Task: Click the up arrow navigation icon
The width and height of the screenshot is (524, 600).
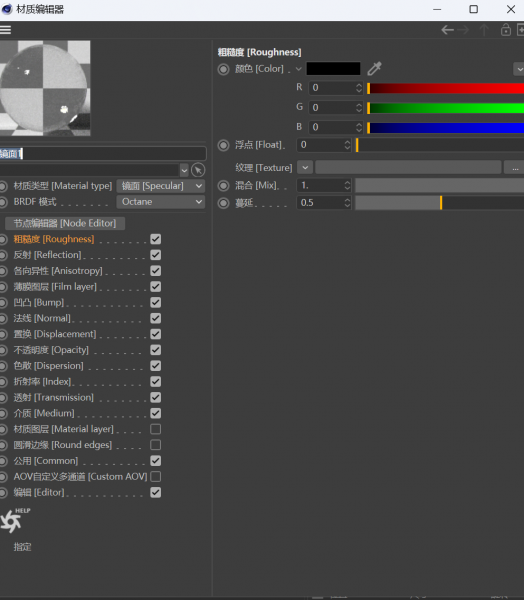Action: (484, 30)
